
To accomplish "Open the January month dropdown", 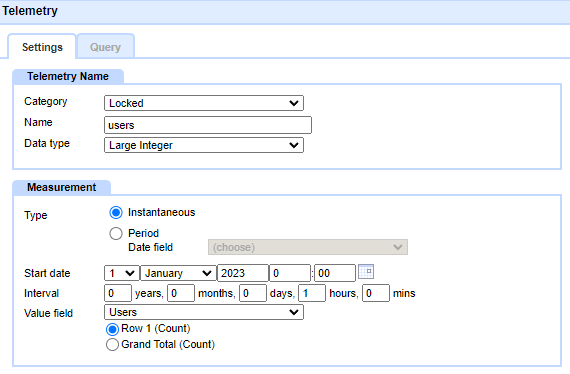I will (x=178, y=273).
